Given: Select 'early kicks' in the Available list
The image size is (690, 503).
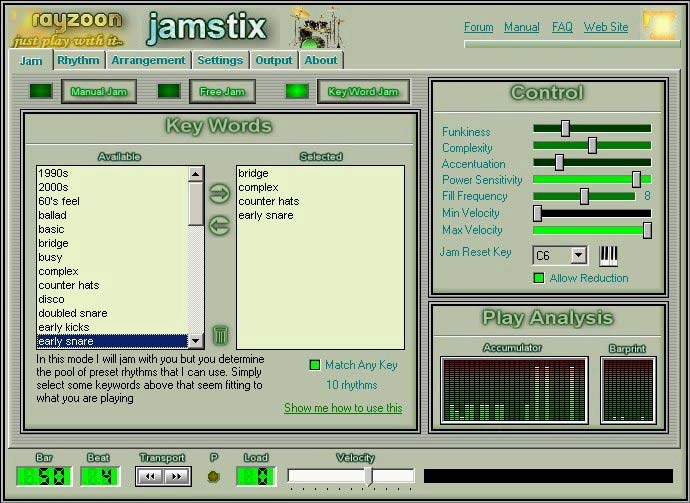Looking at the screenshot, I should (112, 327).
